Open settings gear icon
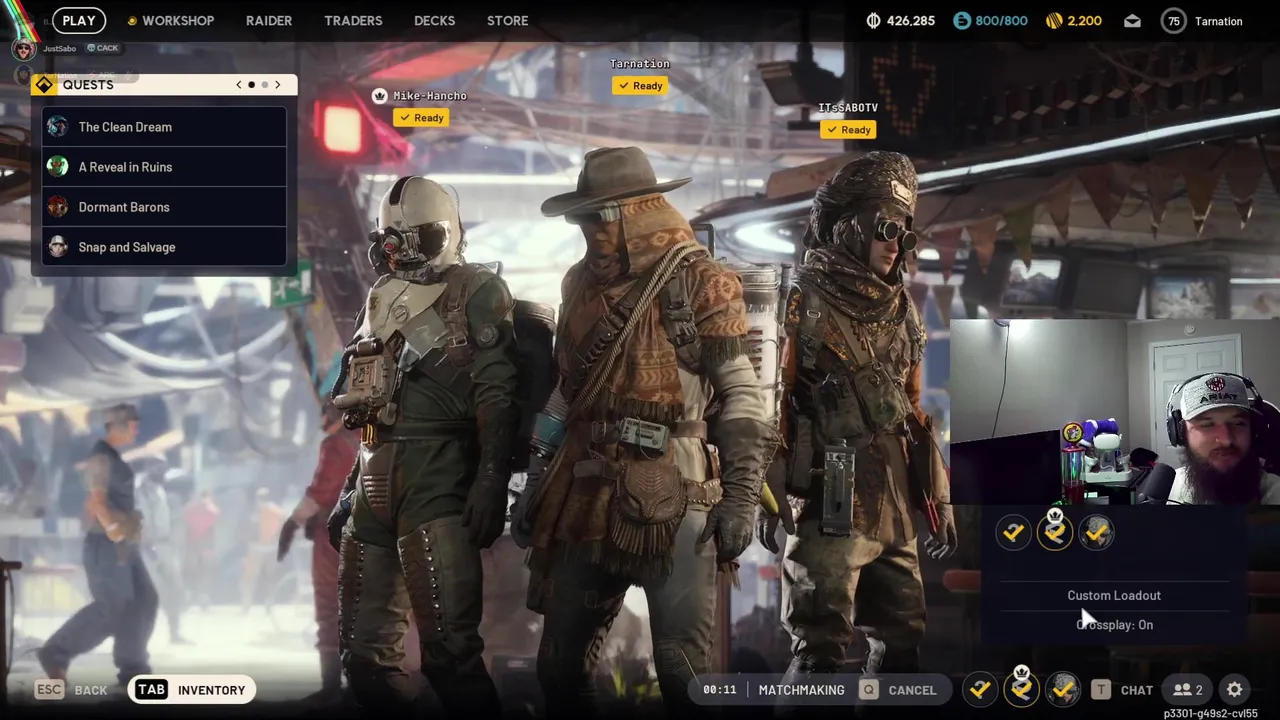 pos(1235,690)
